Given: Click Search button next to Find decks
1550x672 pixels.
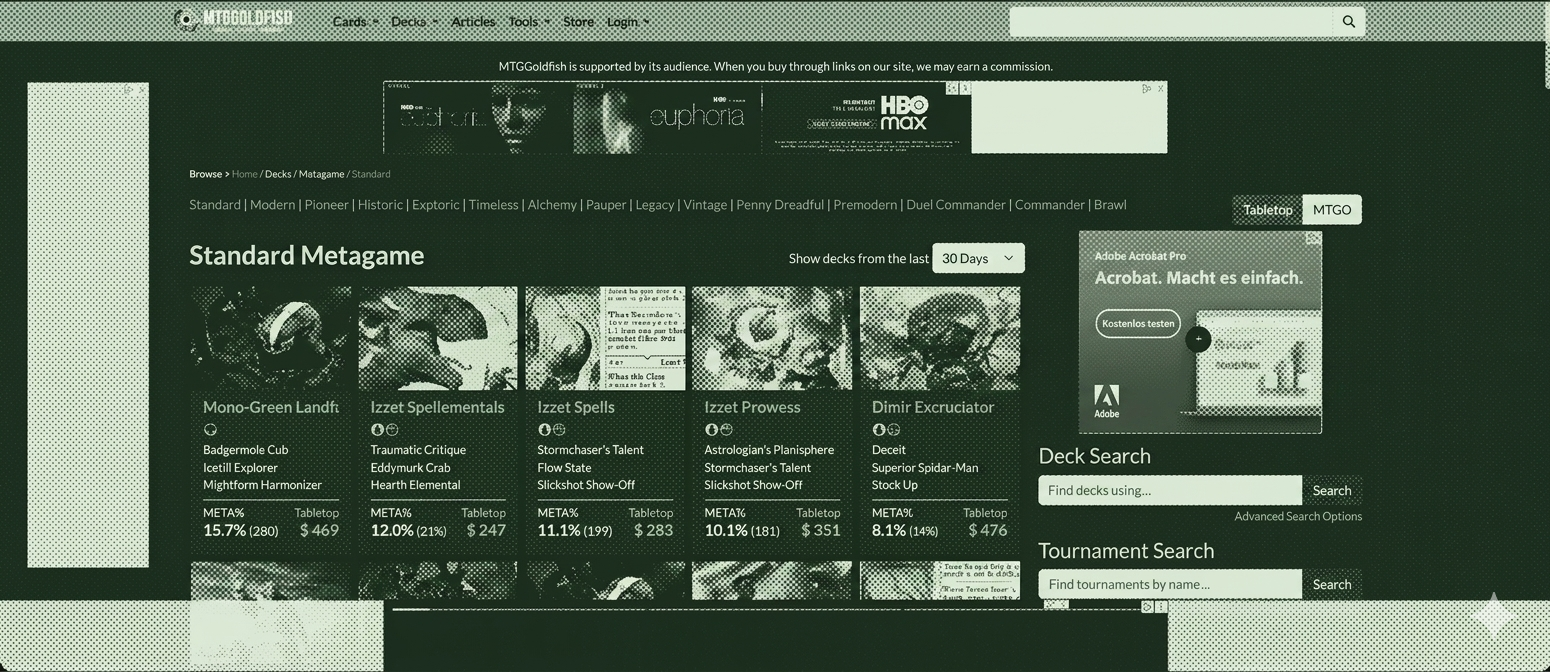Looking at the screenshot, I should point(1332,490).
